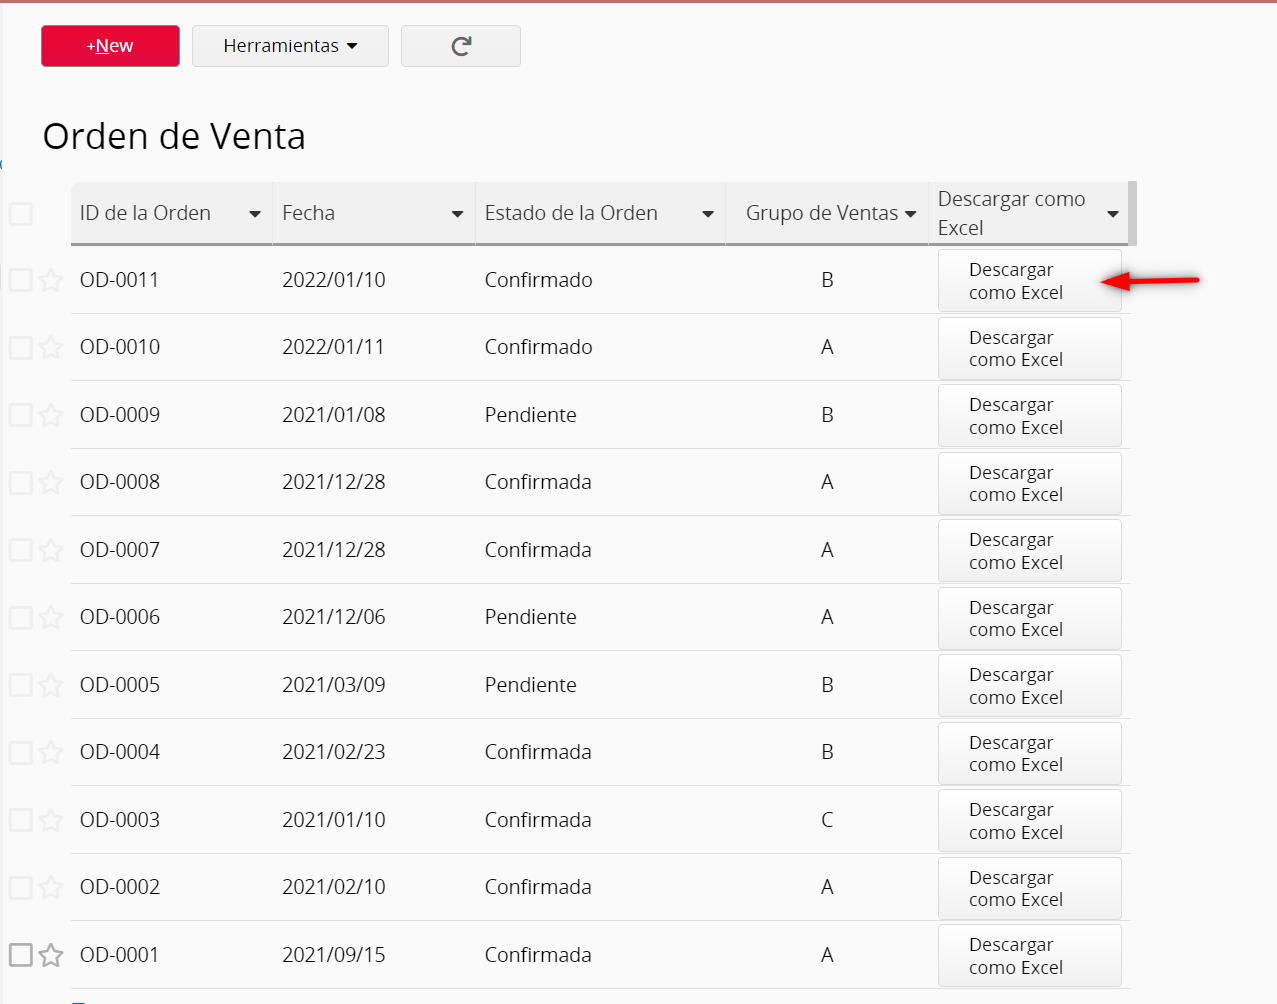1277x1004 pixels.
Task: Click the refresh icon above the table
Action: tap(460, 45)
